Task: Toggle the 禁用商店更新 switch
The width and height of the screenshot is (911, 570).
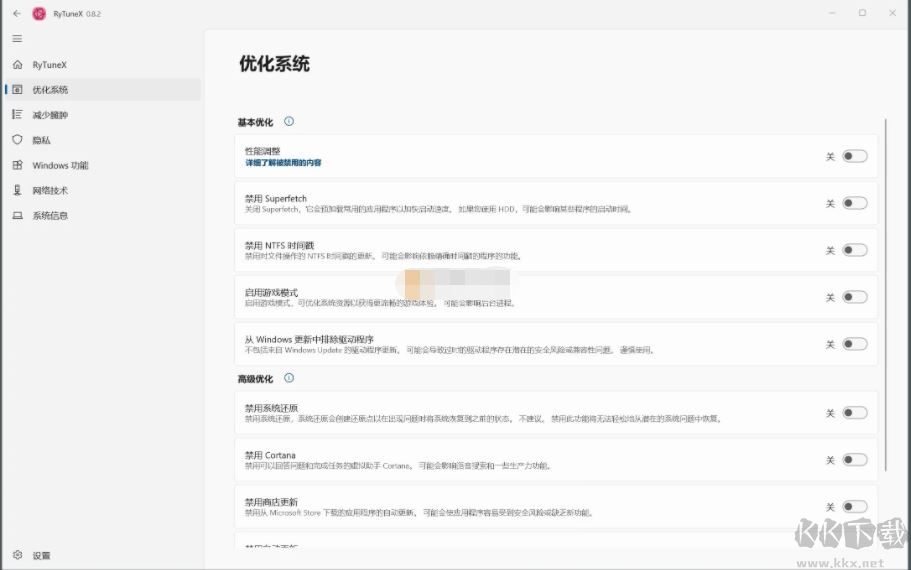Action: [855, 507]
